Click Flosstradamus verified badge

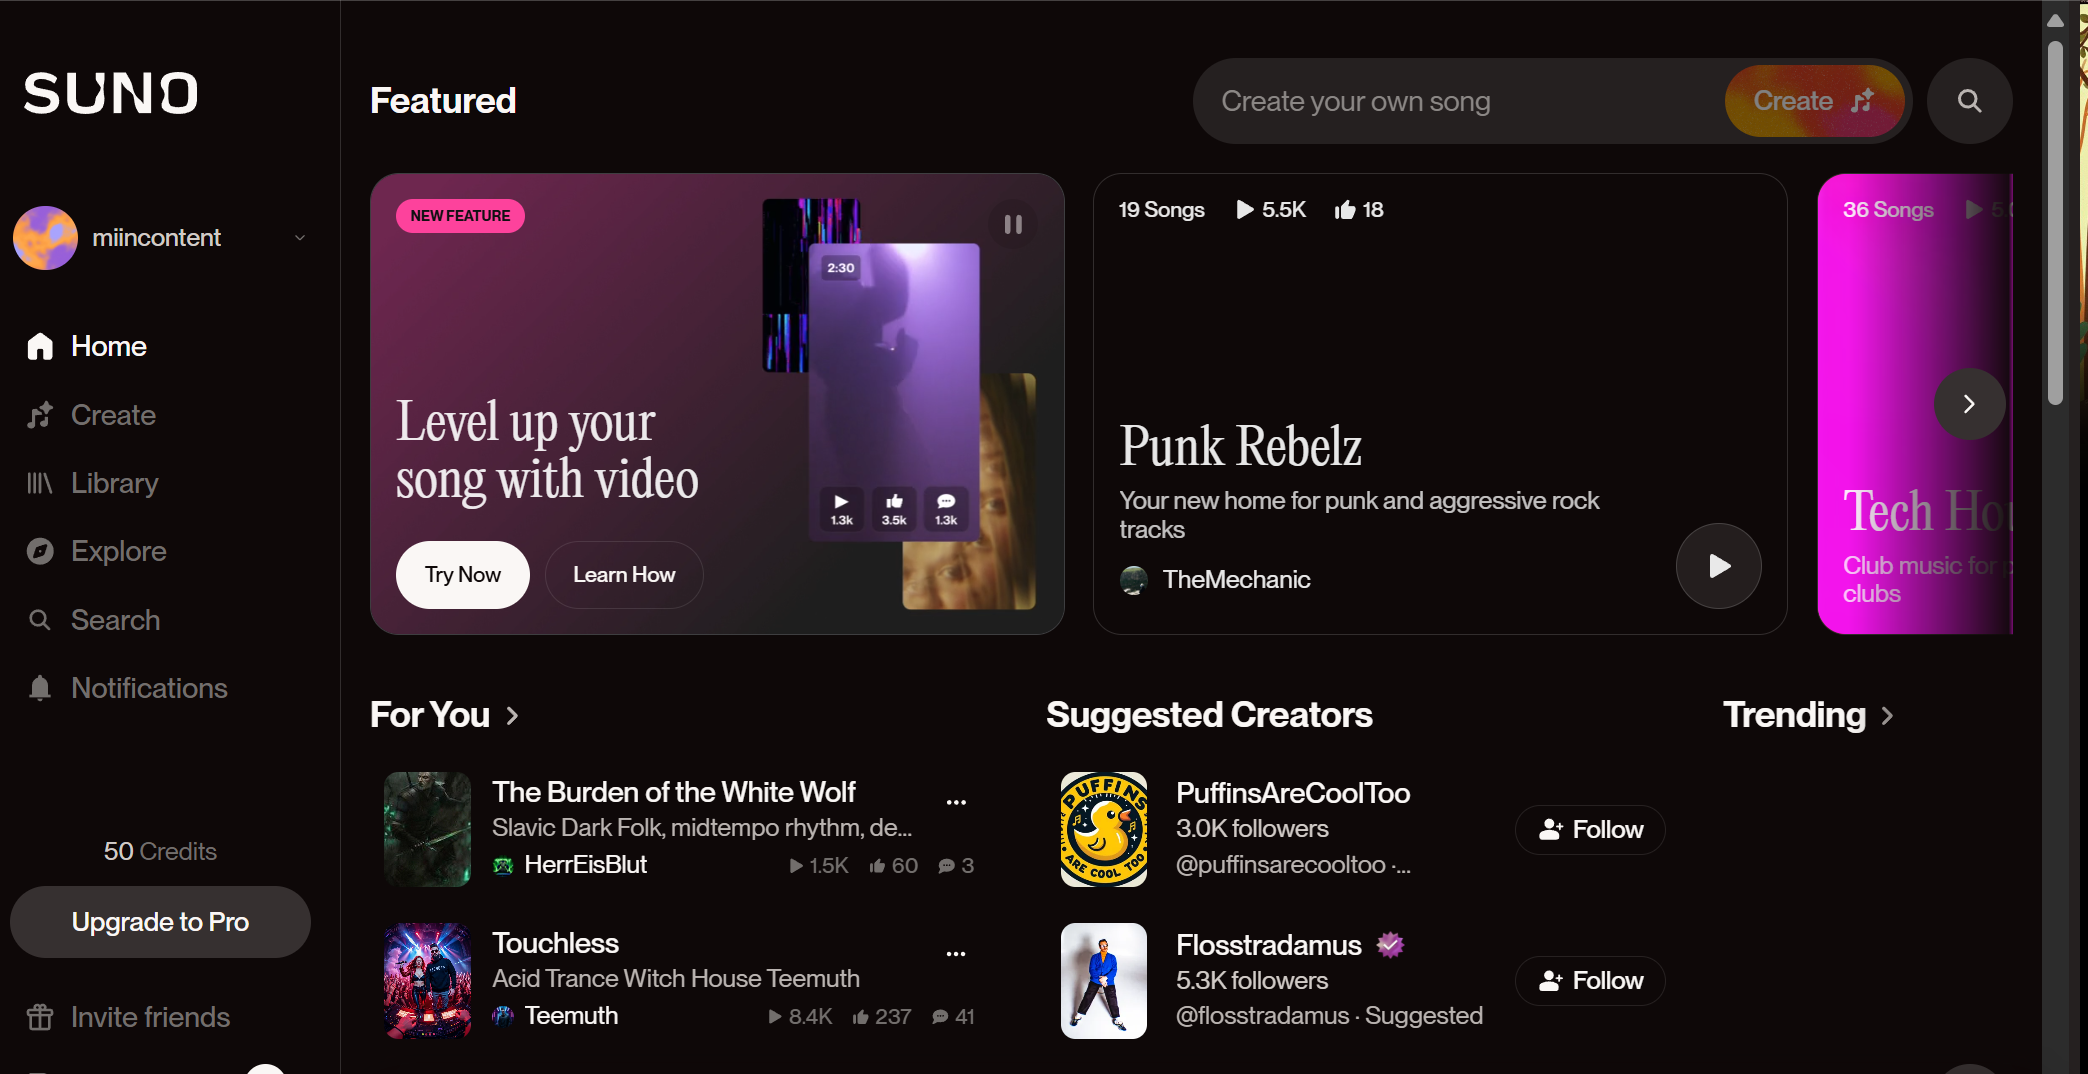click(x=1390, y=944)
